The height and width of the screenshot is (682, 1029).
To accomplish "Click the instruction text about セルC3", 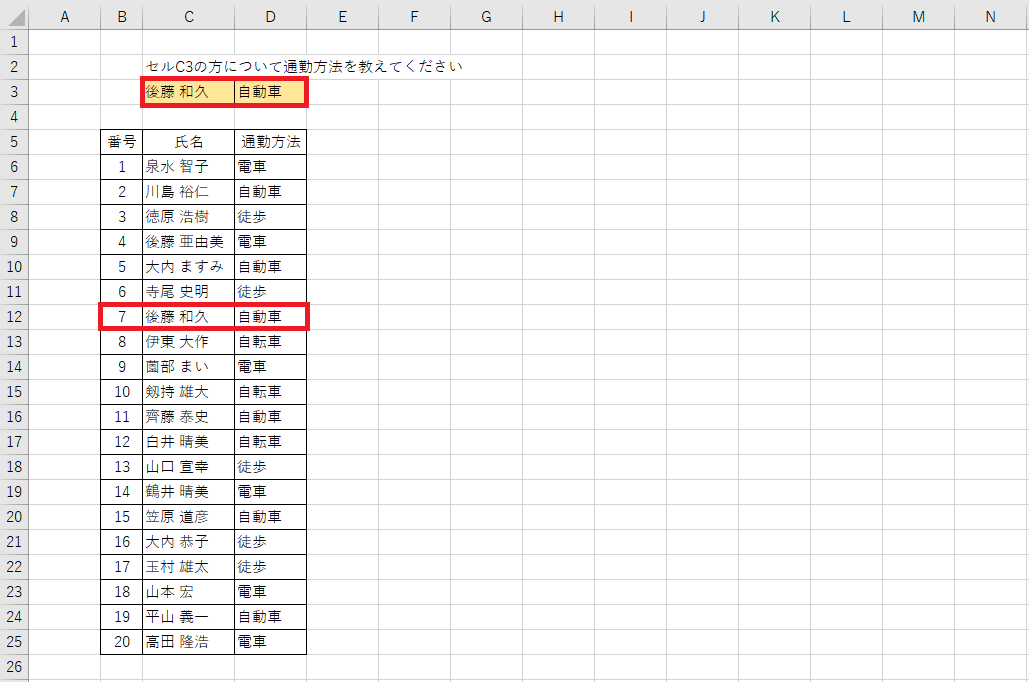I will [x=304, y=66].
